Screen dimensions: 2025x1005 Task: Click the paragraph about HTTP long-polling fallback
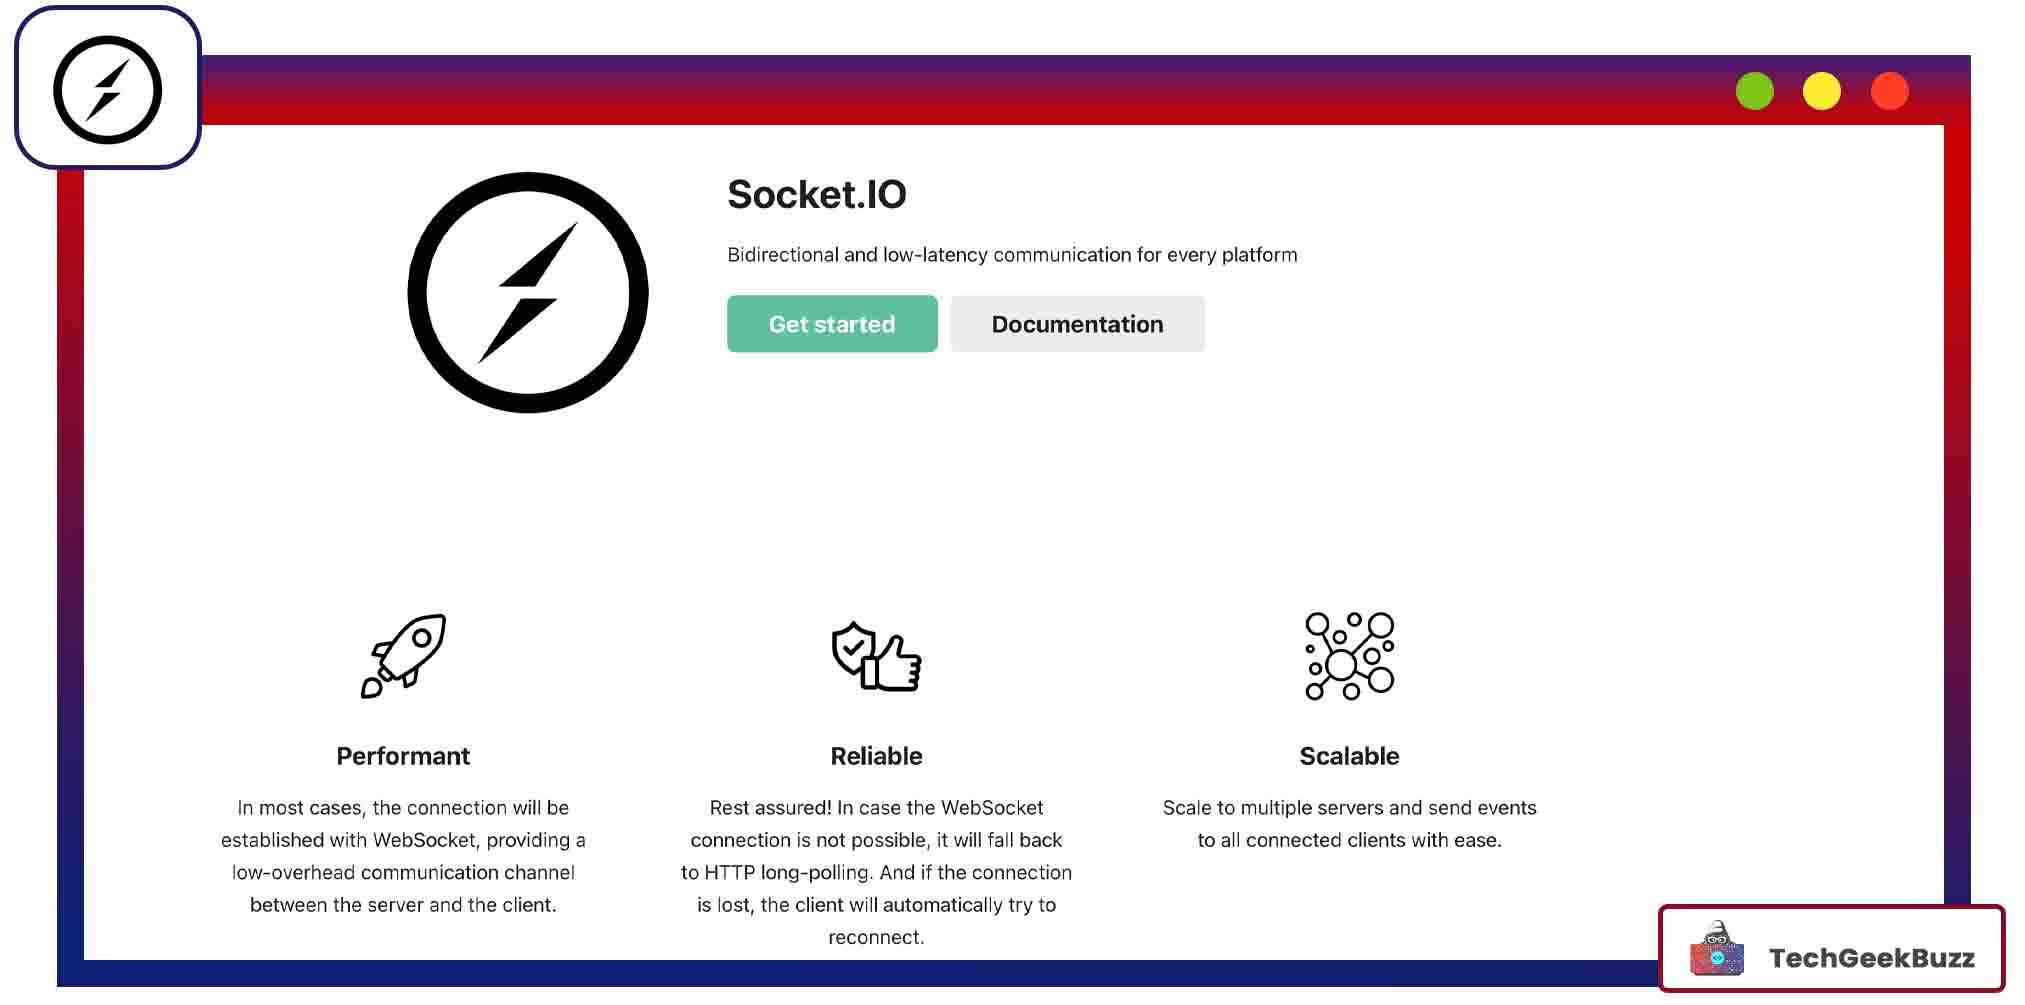[x=876, y=872]
